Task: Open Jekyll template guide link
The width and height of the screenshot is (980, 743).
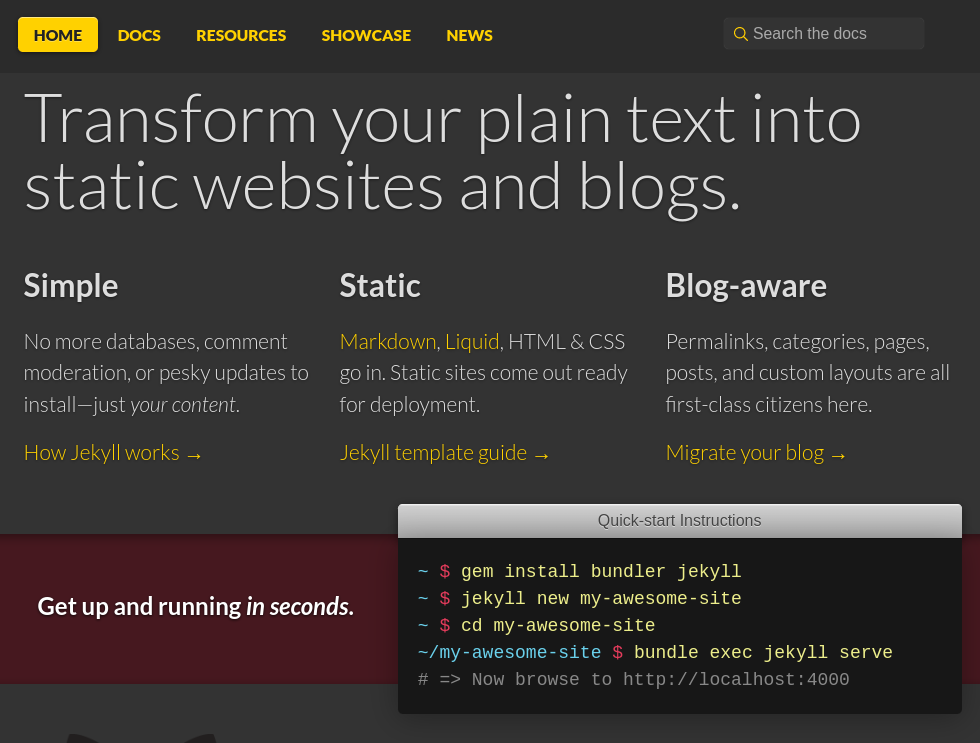Action: [444, 453]
